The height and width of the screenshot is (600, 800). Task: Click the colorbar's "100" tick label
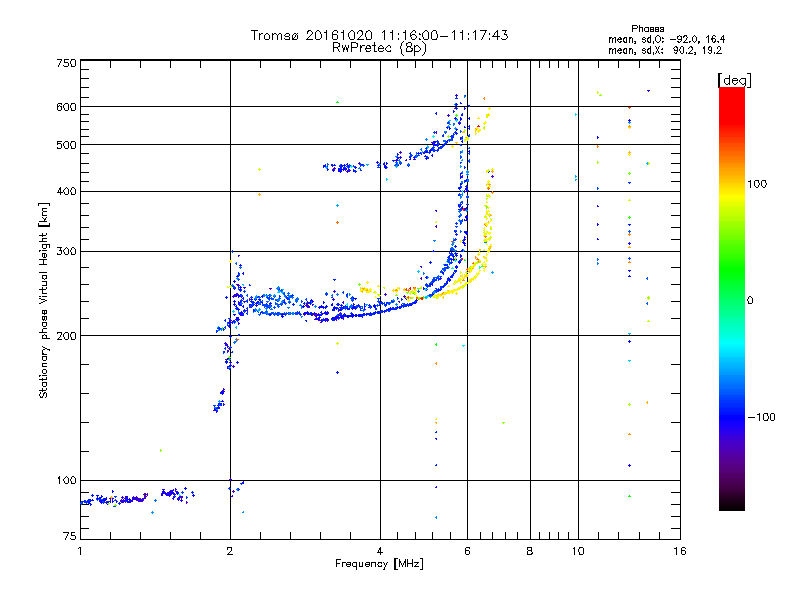pyautogui.click(x=757, y=184)
